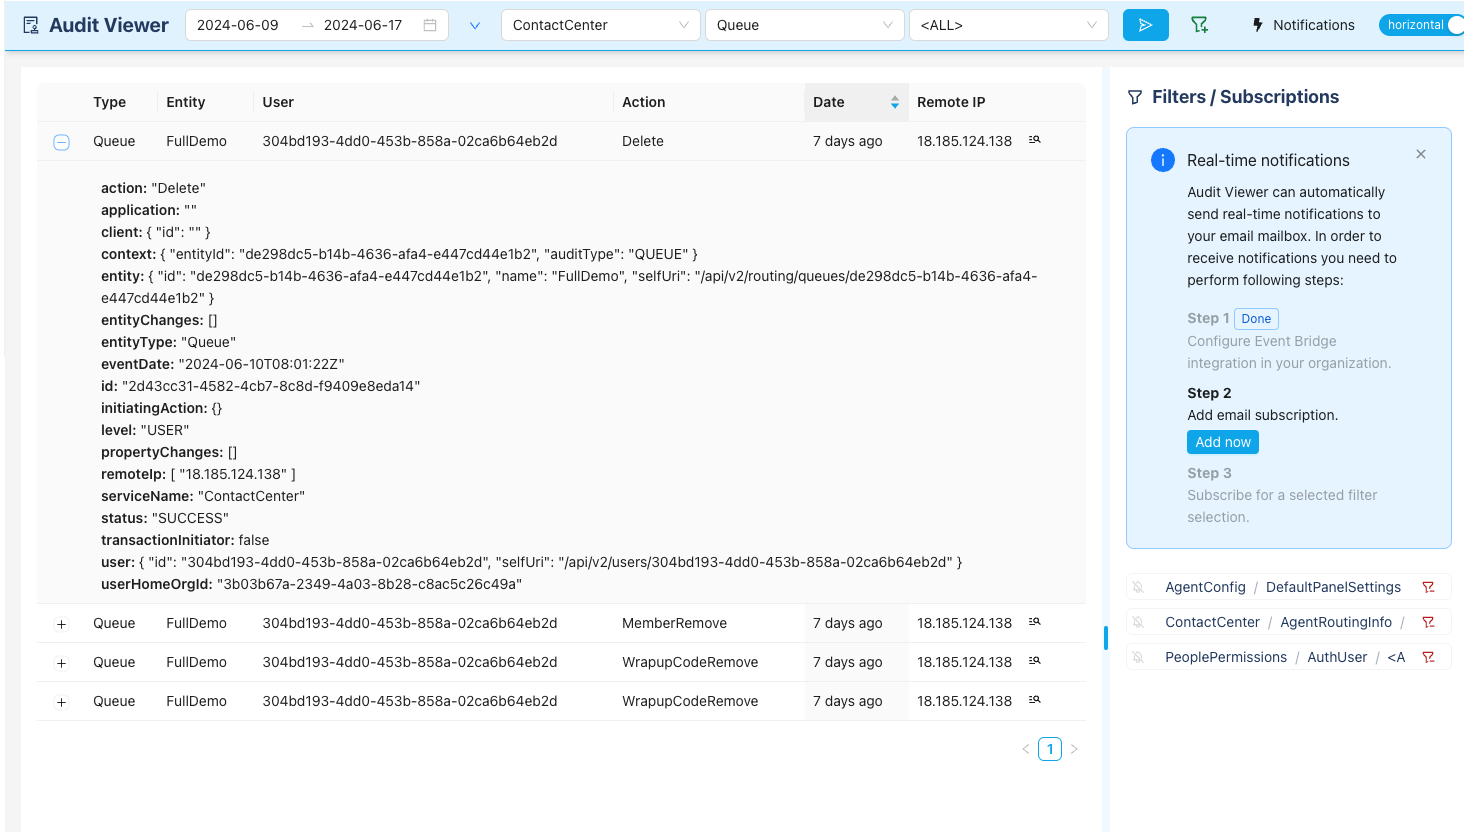
Task: Toggle the horizontal layout switch
Action: tap(1421, 25)
